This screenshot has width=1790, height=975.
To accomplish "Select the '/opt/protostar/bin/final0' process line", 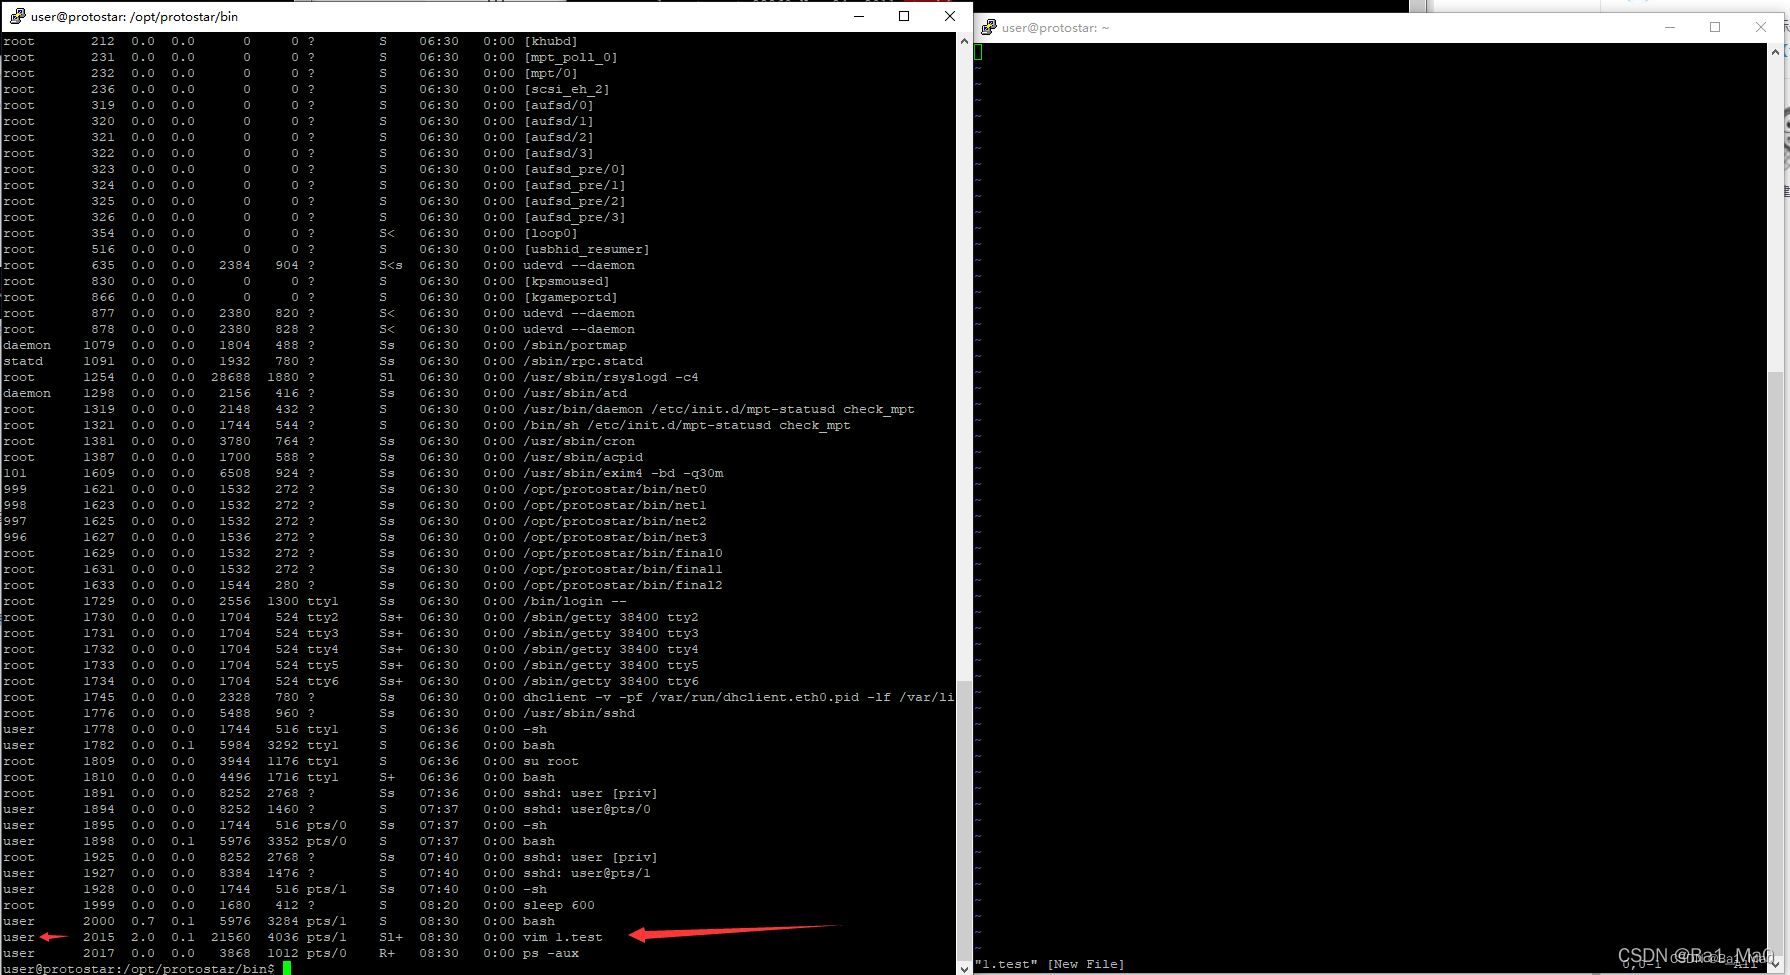I will click(624, 552).
